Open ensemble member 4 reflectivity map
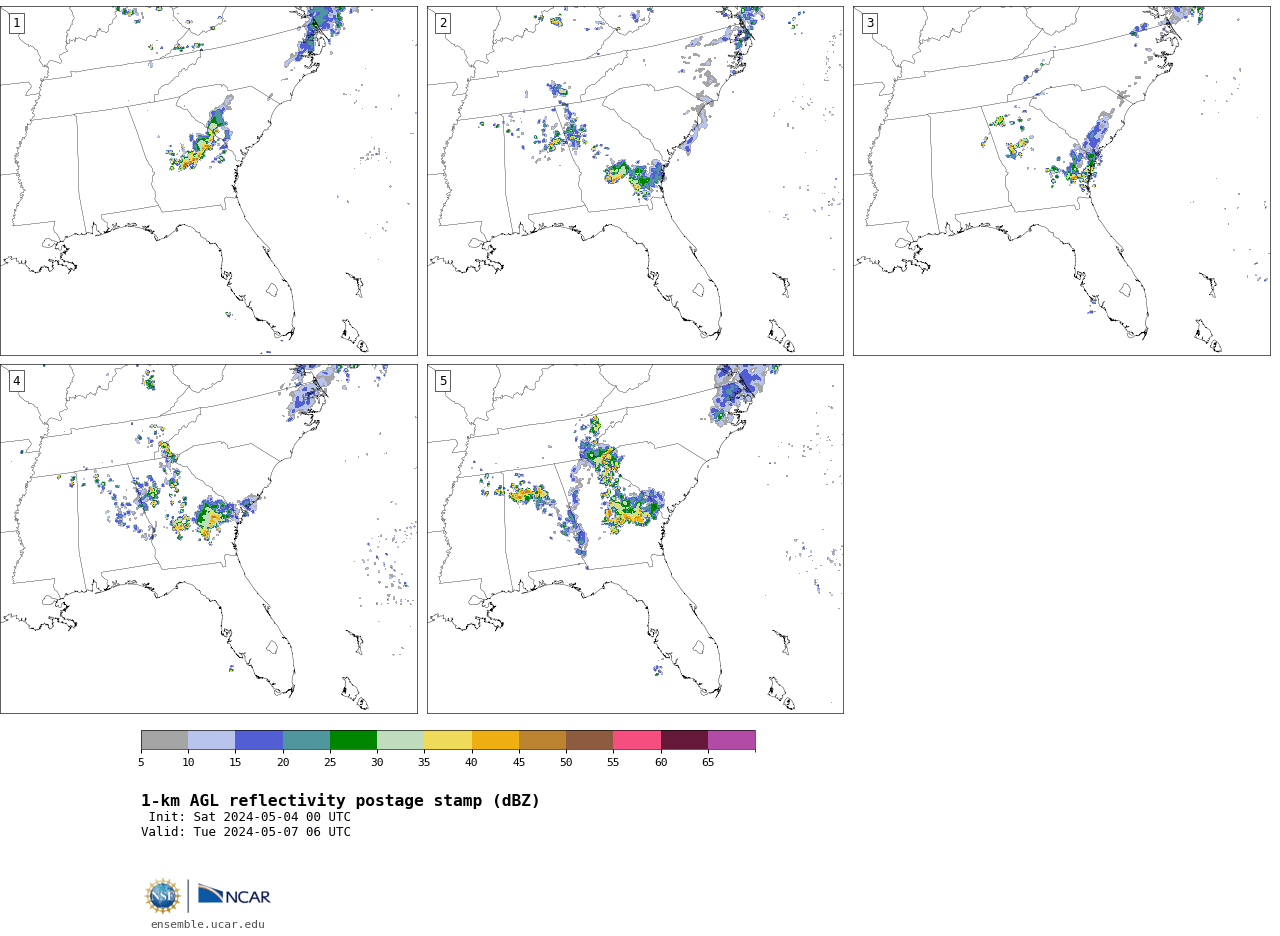 coord(208,539)
